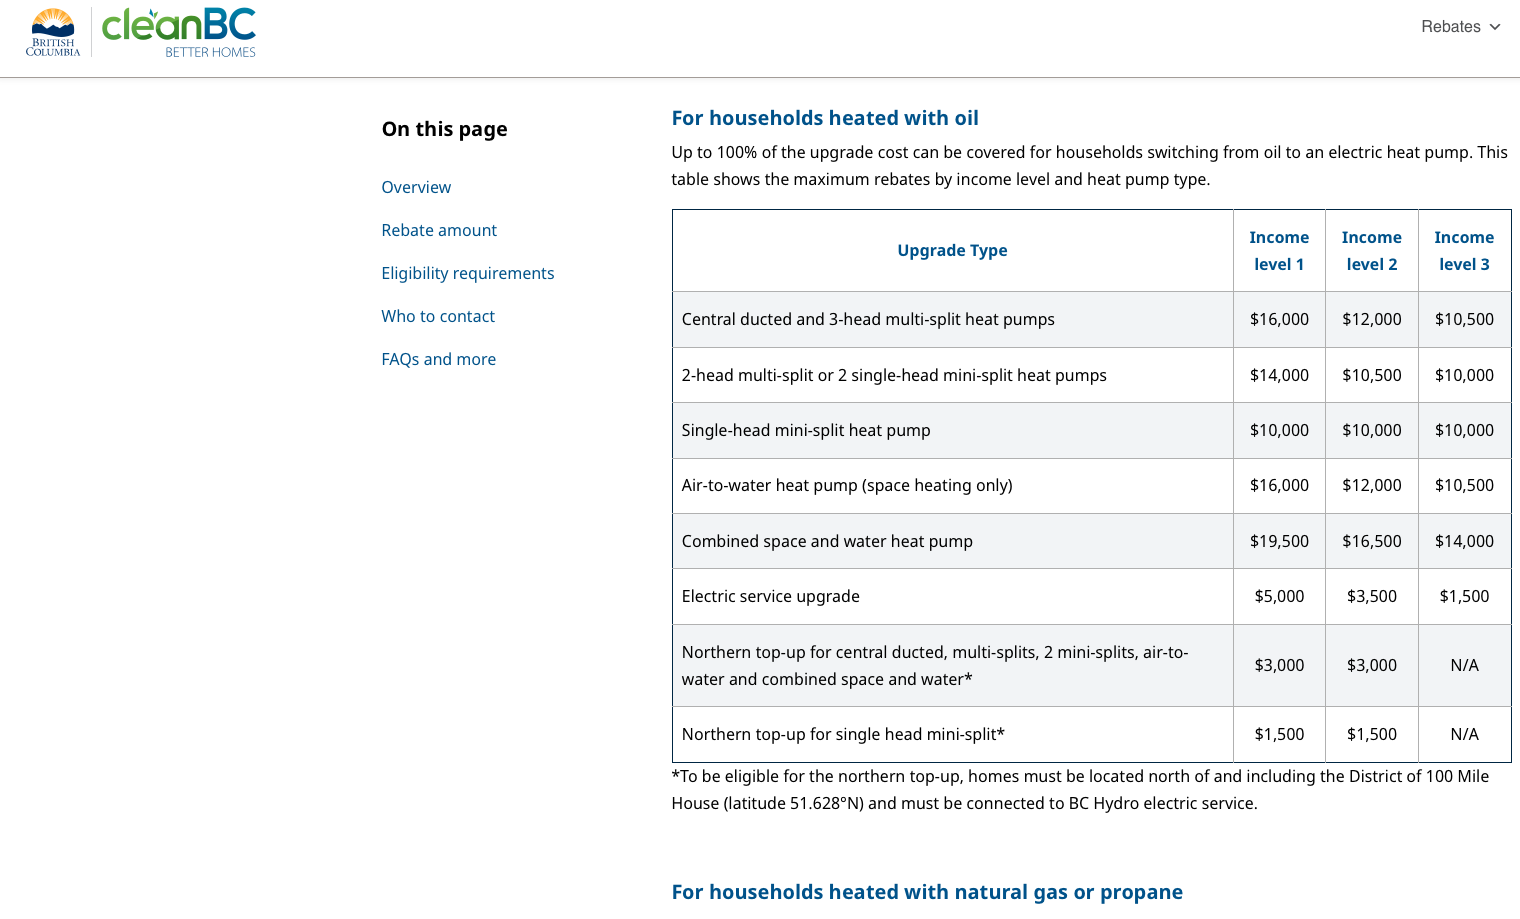This screenshot has height=919, width=1520.
Task: Click the 'On this page' sidebar heading
Action: point(444,129)
